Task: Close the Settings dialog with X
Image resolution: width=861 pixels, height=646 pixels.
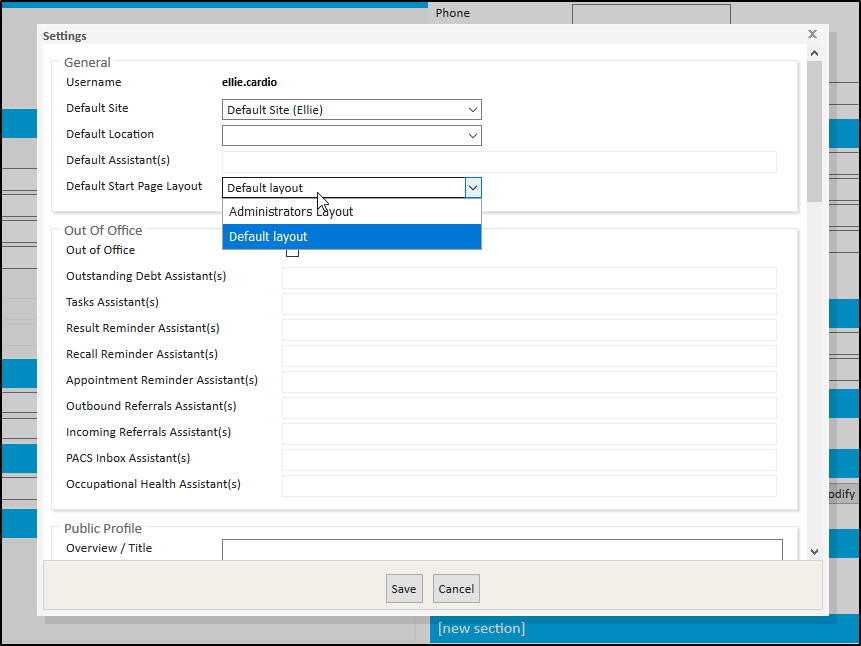Action: coord(812,33)
